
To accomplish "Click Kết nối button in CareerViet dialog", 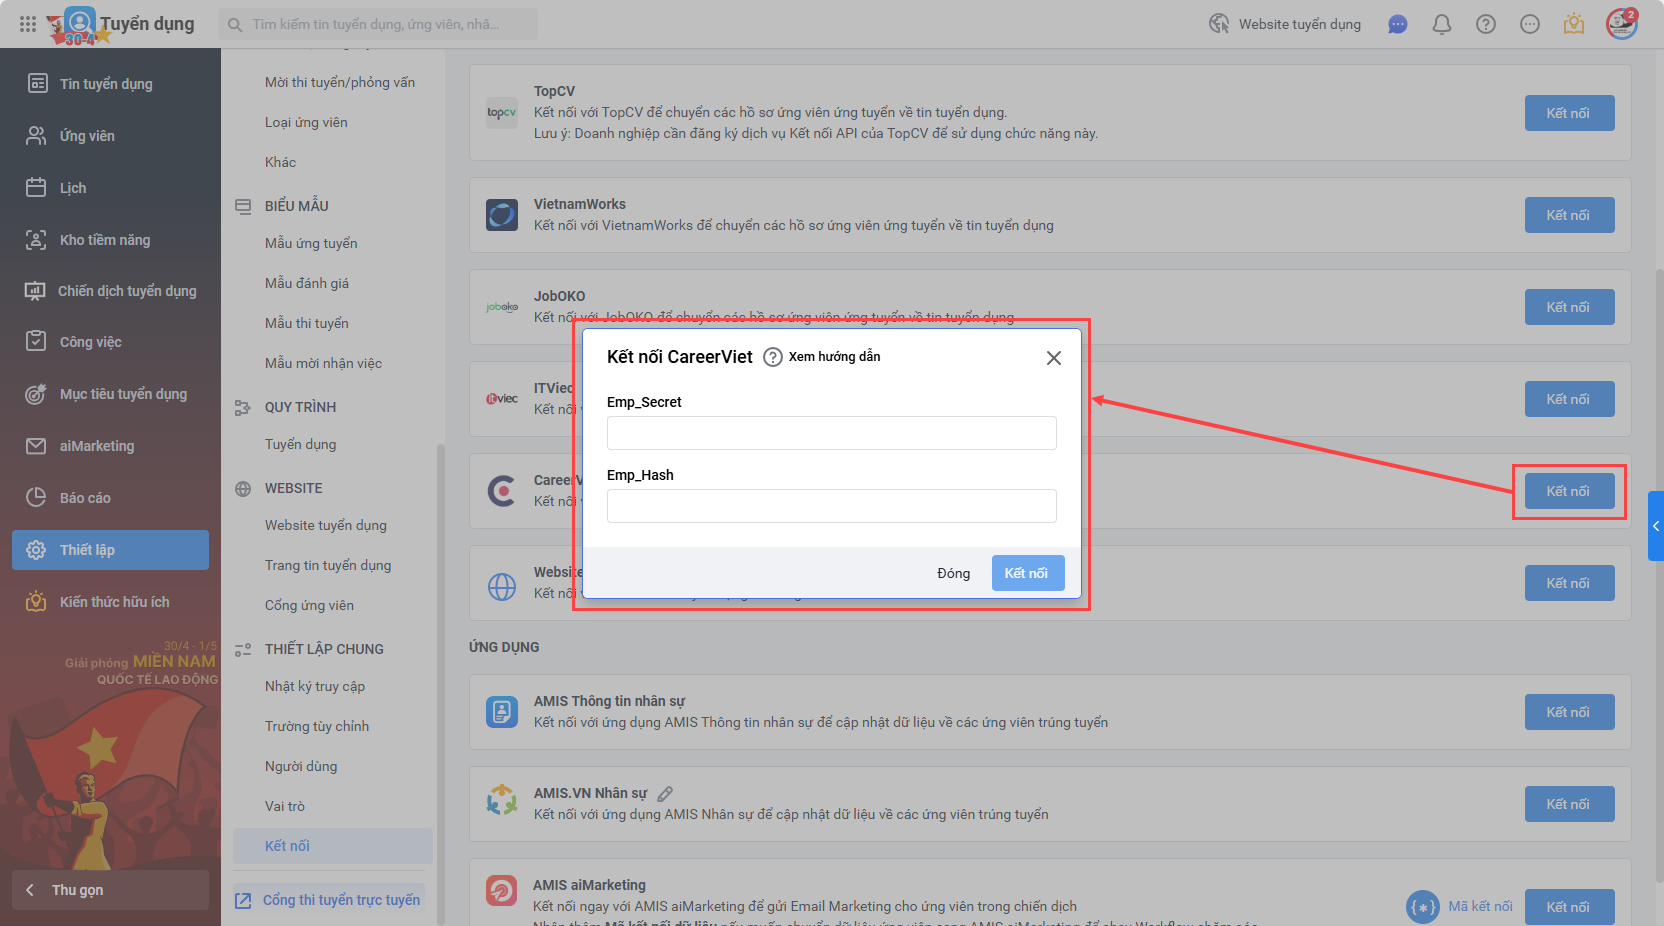I will pos(1028,573).
